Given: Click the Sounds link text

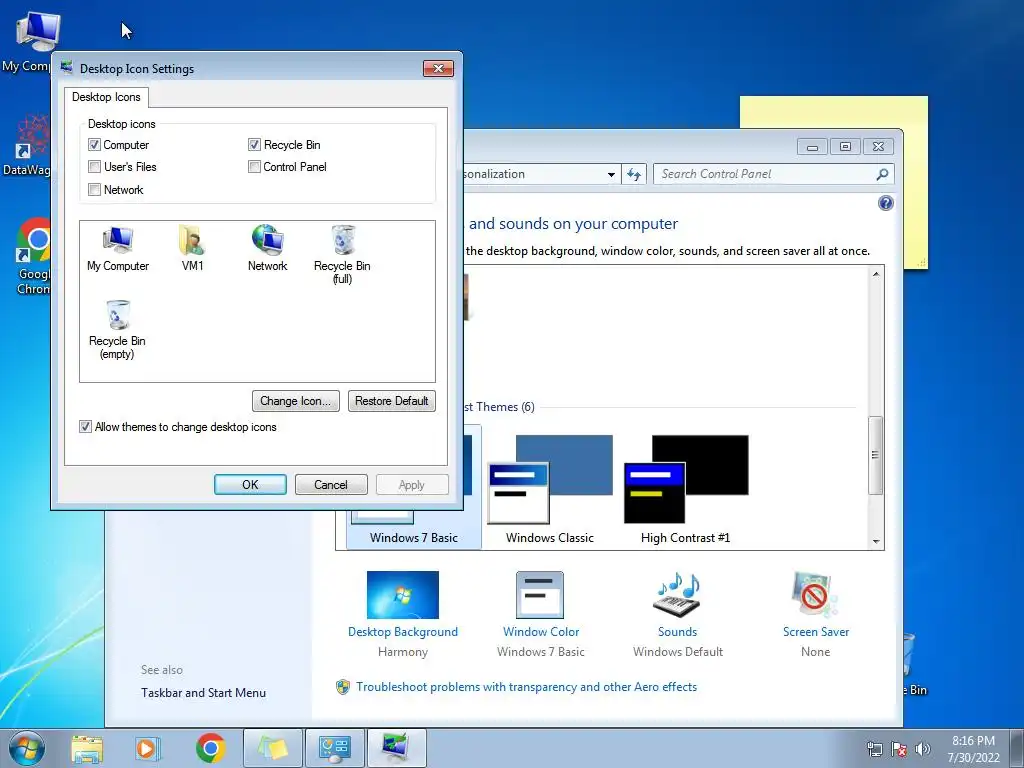Looking at the screenshot, I should click(677, 632).
